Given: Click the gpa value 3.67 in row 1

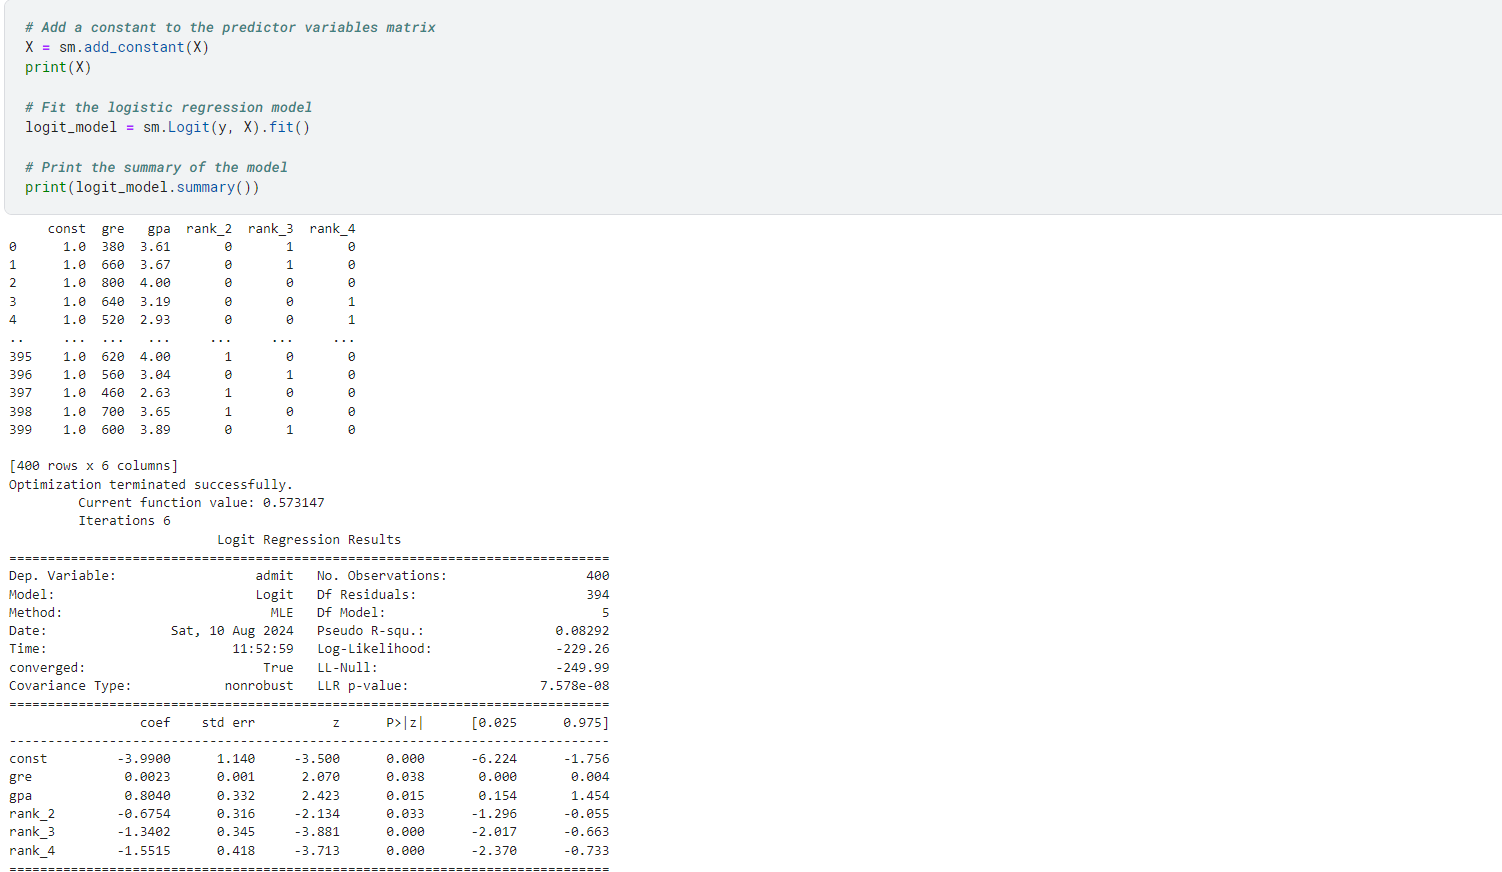Looking at the screenshot, I should coord(155,265).
